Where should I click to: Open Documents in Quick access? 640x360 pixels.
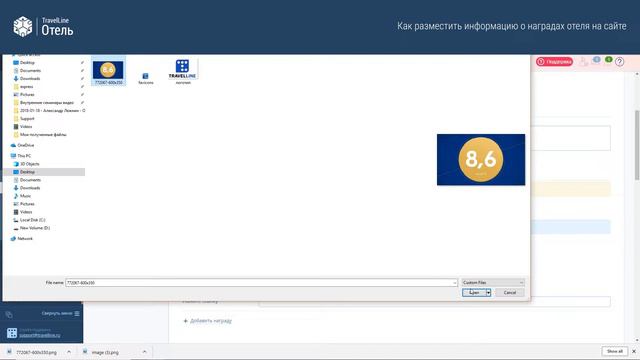[30, 71]
